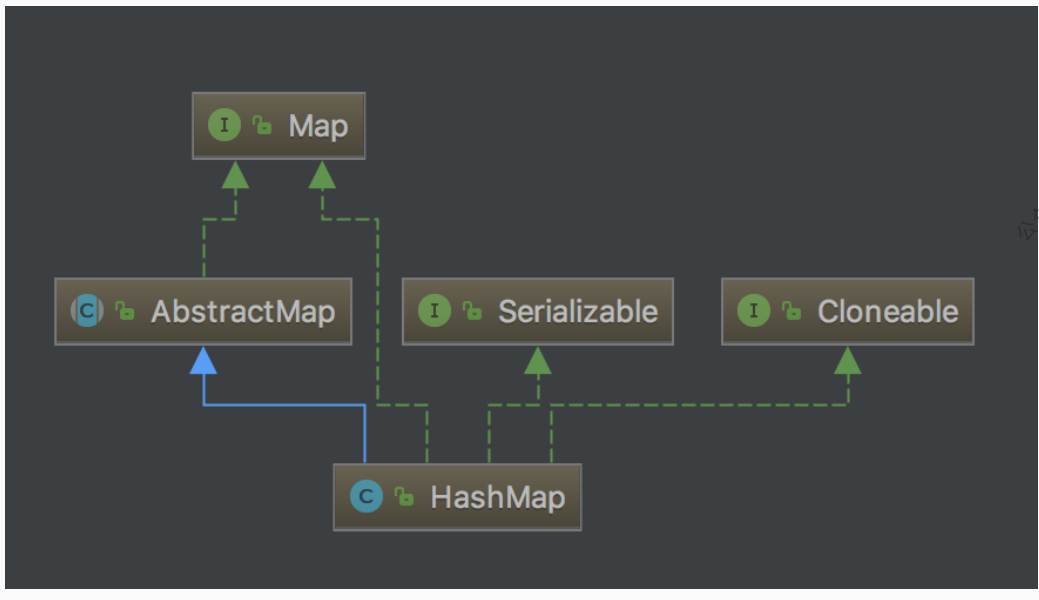Image resolution: width=1039 pixels, height=600 pixels.
Task: Click the class icon on the HashMap node
Action: pyautogui.click(x=366, y=496)
